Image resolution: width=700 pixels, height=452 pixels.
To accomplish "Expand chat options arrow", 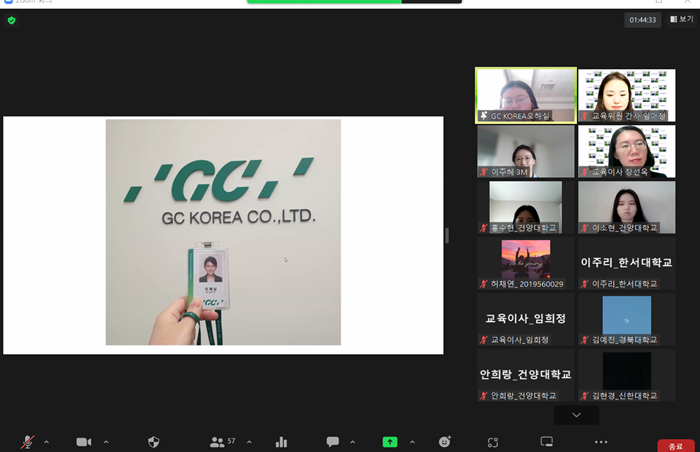I will [x=353, y=442].
